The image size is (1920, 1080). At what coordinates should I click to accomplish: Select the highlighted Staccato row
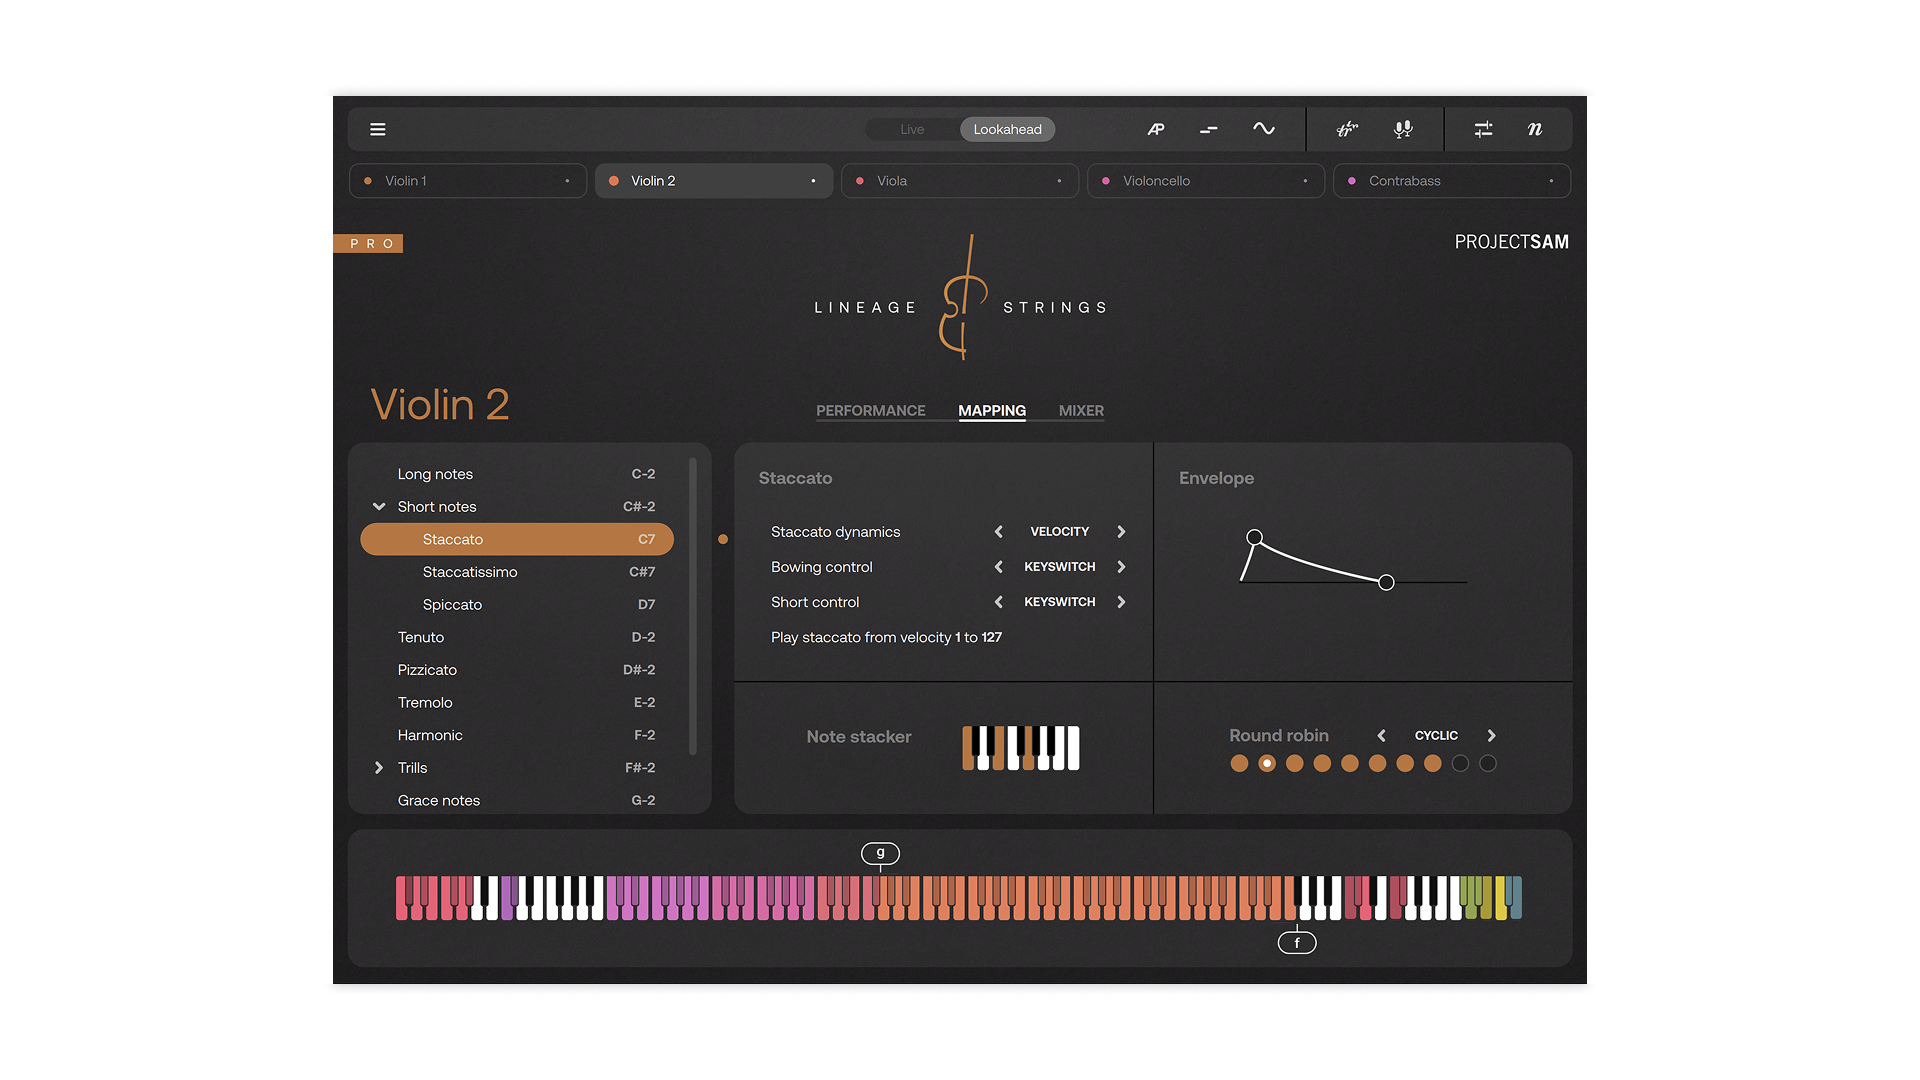pos(517,539)
